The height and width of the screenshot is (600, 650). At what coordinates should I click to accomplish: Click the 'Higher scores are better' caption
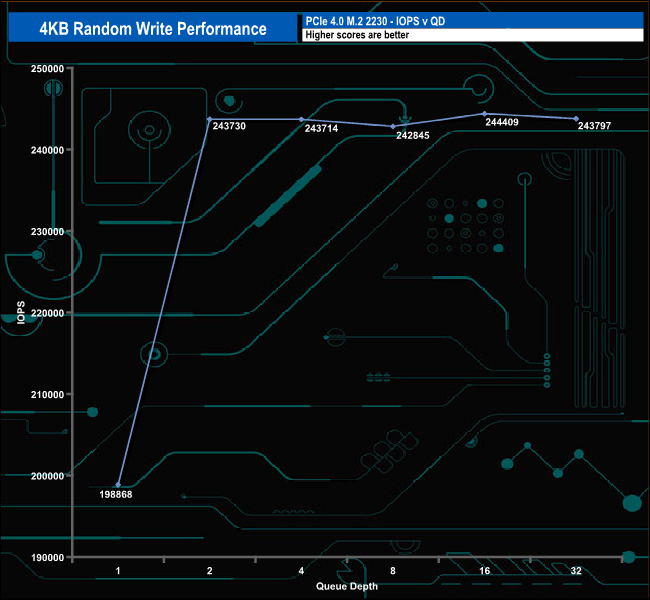pos(357,35)
